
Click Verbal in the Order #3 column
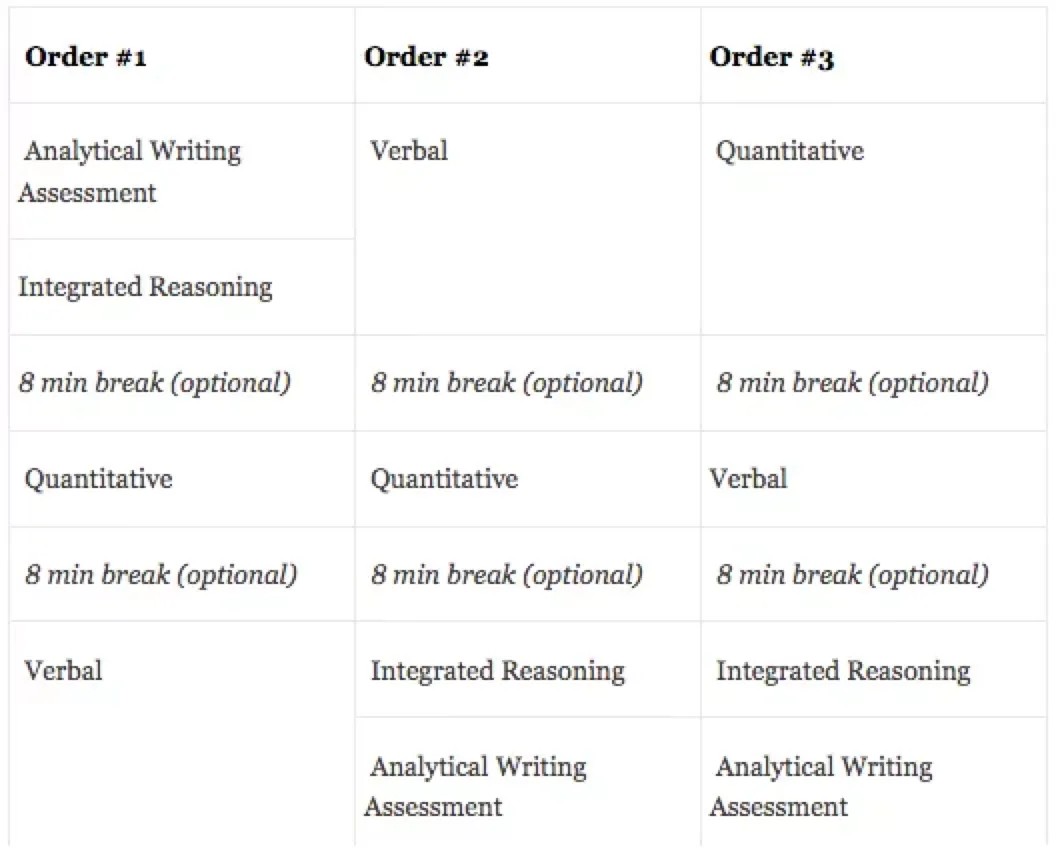coord(748,479)
